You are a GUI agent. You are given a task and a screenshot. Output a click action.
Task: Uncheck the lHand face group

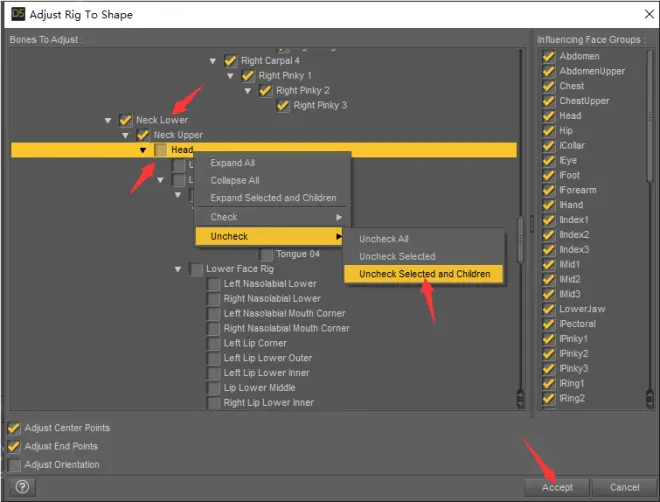pyautogui.click(x=548, y=205)
